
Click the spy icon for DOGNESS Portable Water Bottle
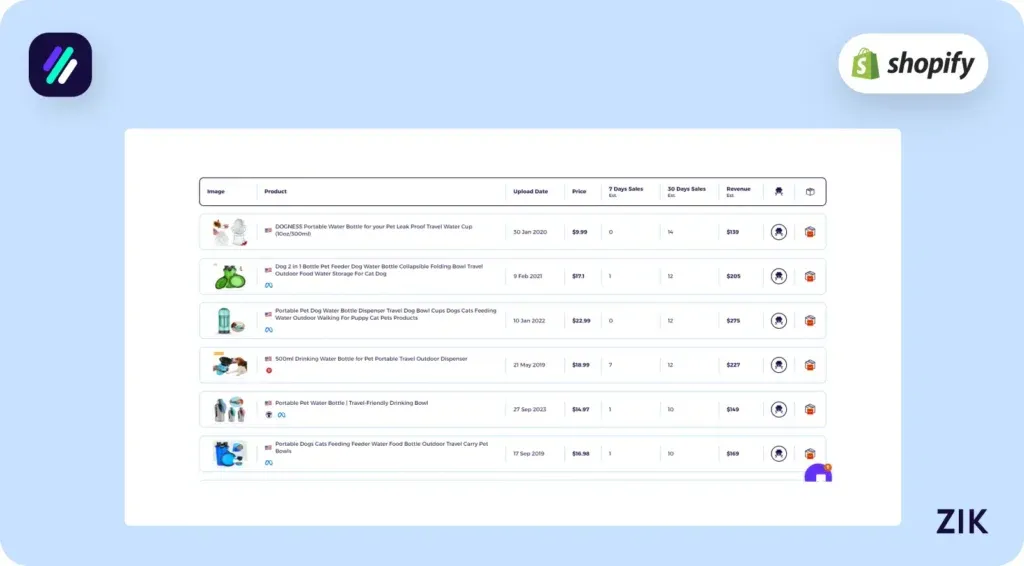(x=778, y=232)
